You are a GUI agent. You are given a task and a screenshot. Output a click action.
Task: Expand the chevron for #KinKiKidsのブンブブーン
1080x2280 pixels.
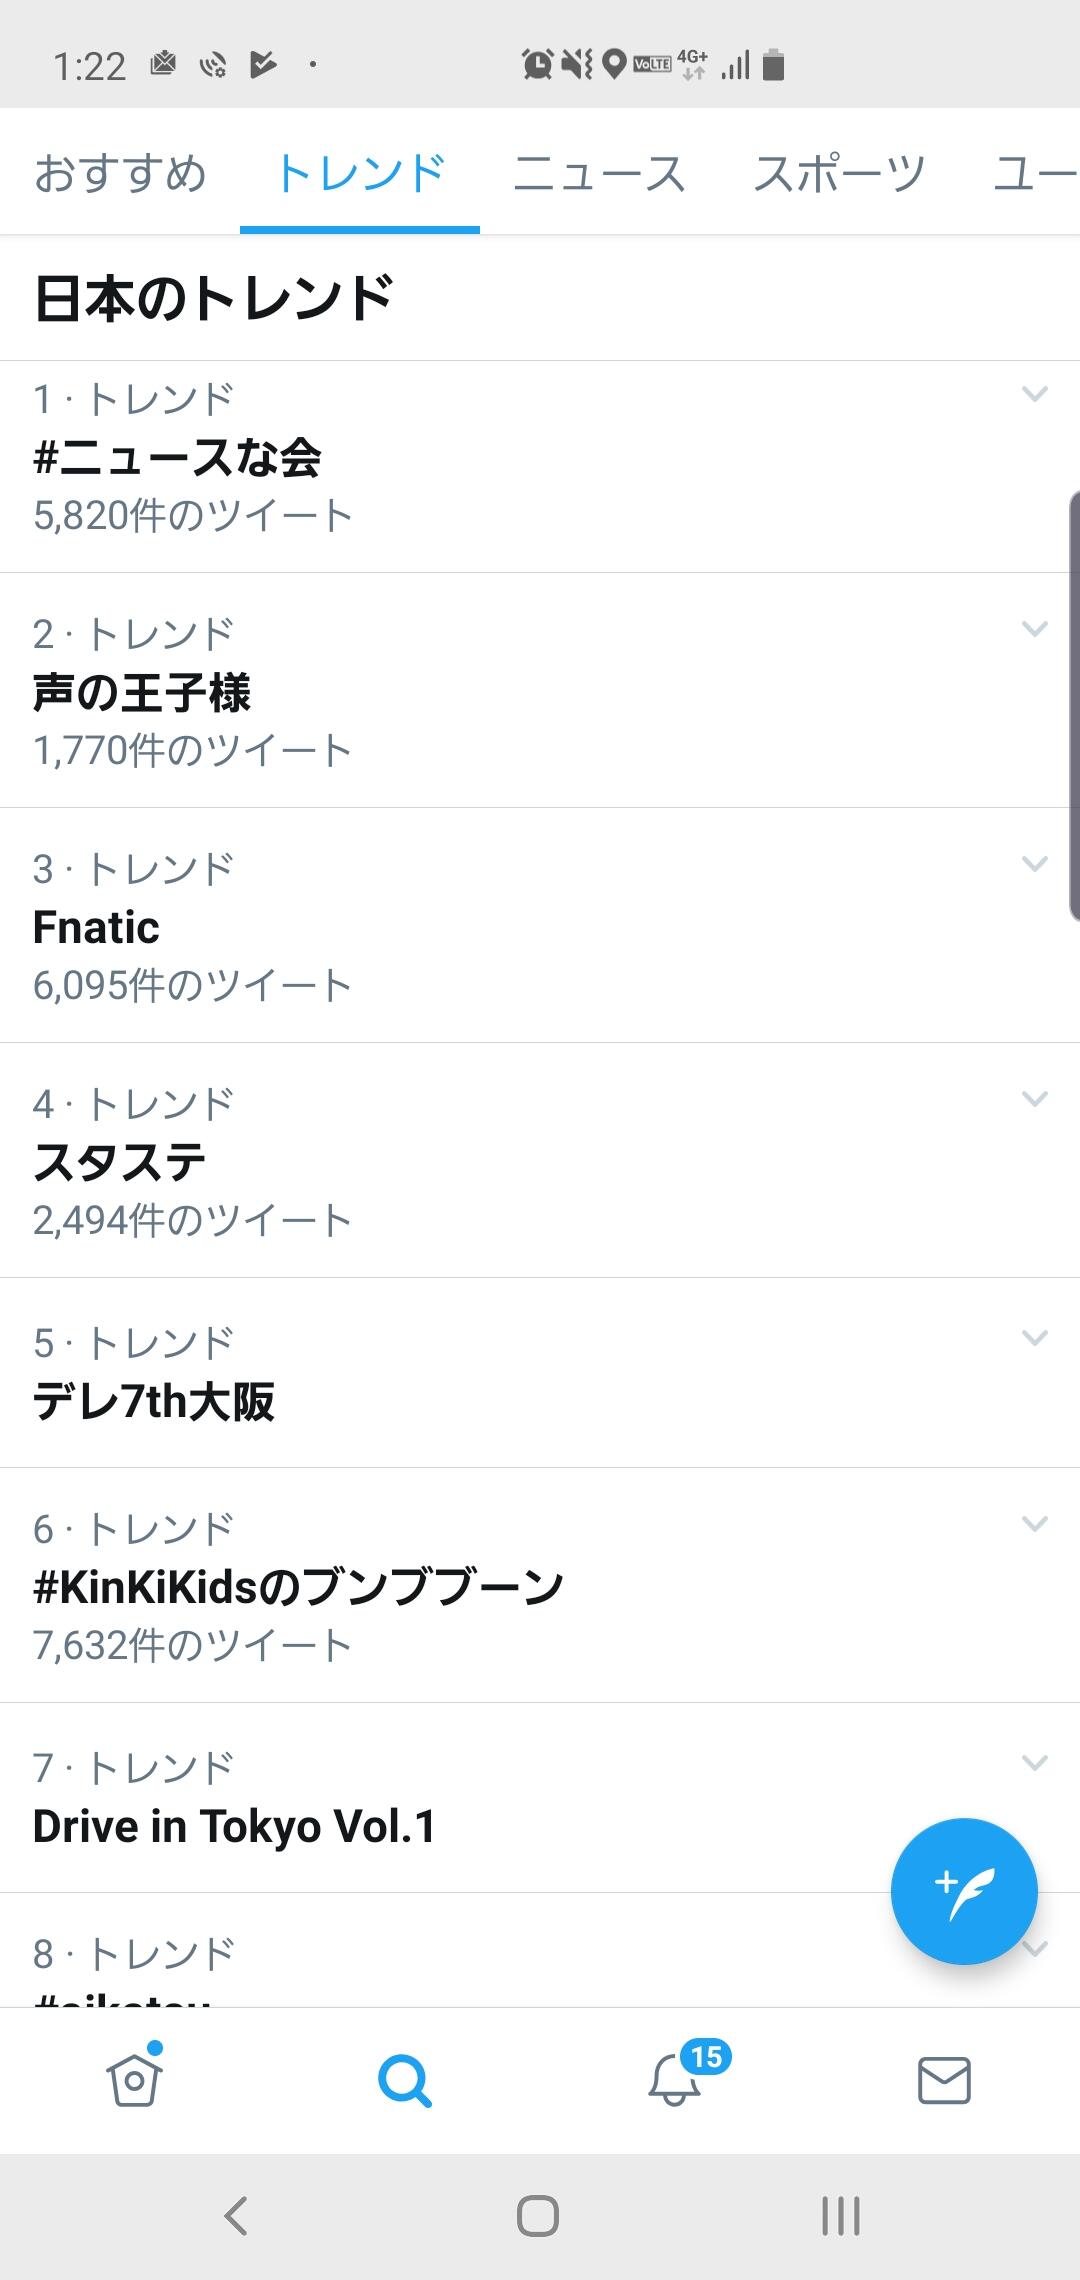point(1035,1524)
